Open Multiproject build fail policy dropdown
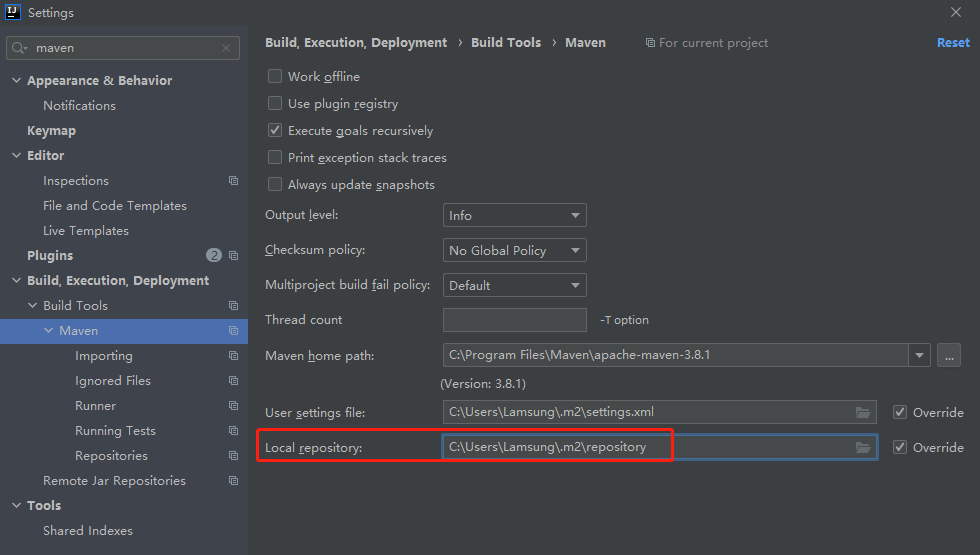 (x=514, y=285)
